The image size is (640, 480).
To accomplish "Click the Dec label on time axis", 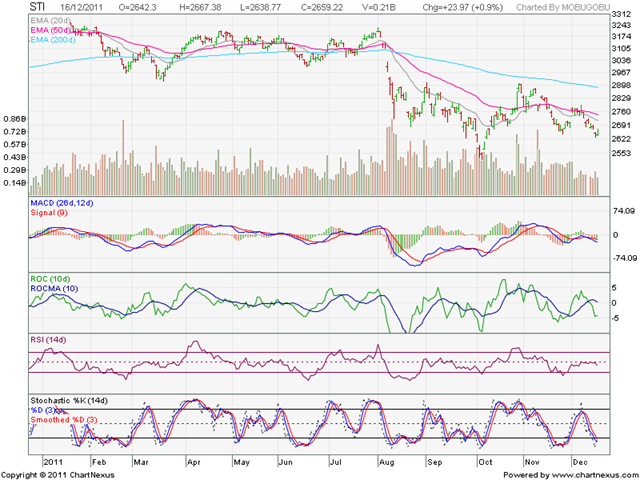I will point(580,462).
